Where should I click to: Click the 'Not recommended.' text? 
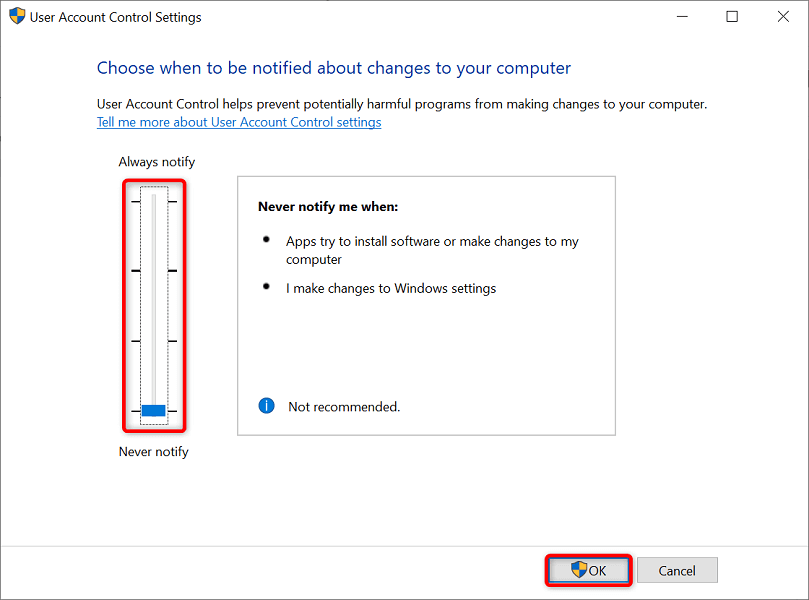click(344, 407)
